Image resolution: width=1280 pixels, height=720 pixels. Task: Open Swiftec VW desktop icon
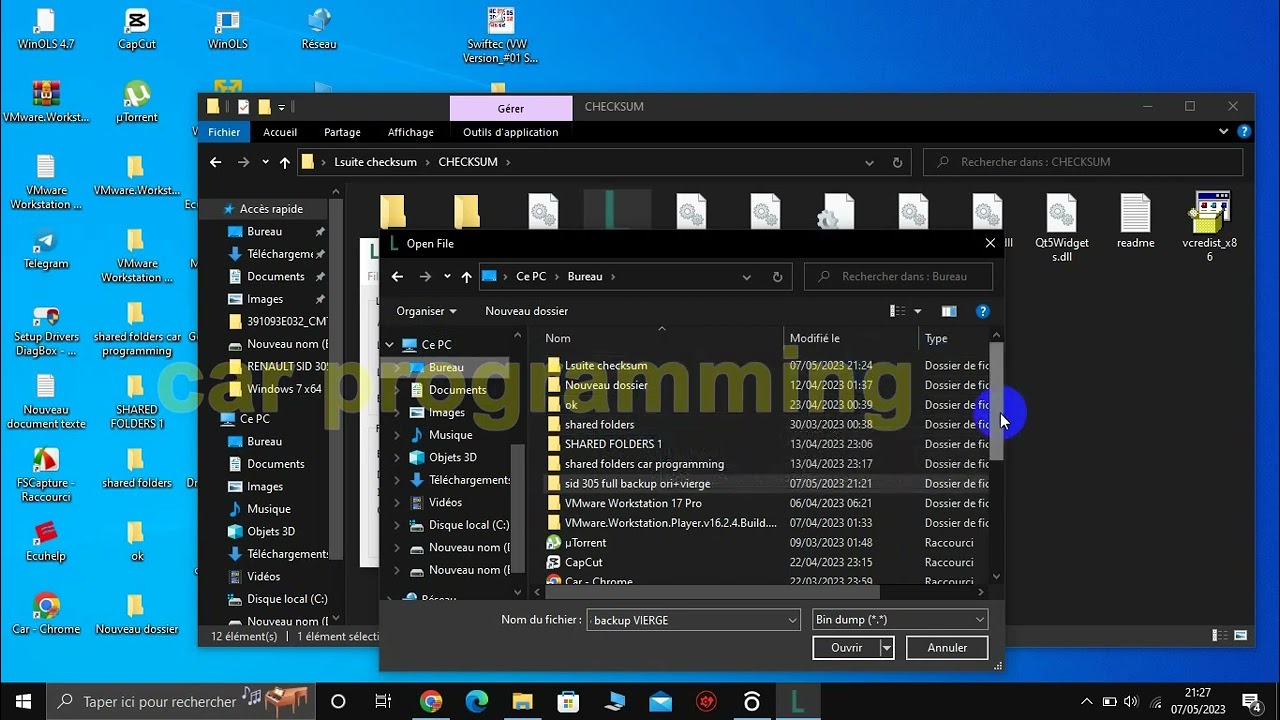click(x=500, y=36)
